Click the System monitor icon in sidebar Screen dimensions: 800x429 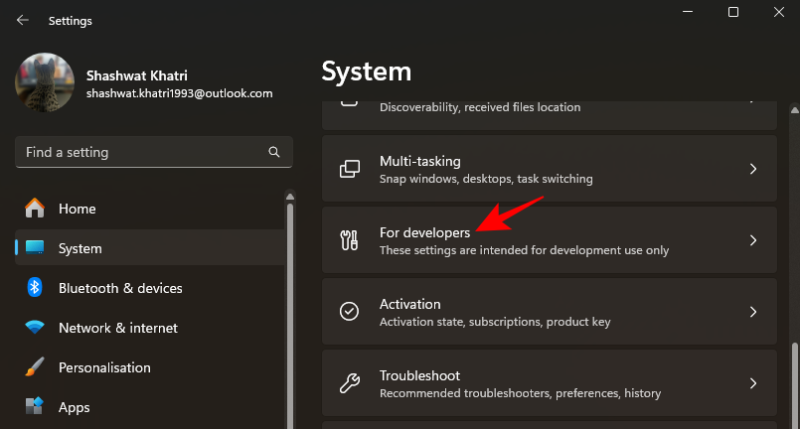(35, 248)
